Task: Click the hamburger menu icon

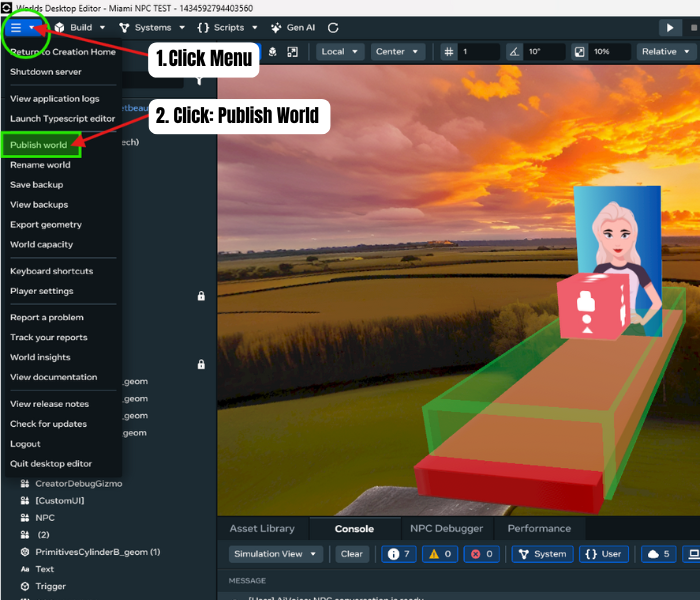Action: click(x=16, y=27)
